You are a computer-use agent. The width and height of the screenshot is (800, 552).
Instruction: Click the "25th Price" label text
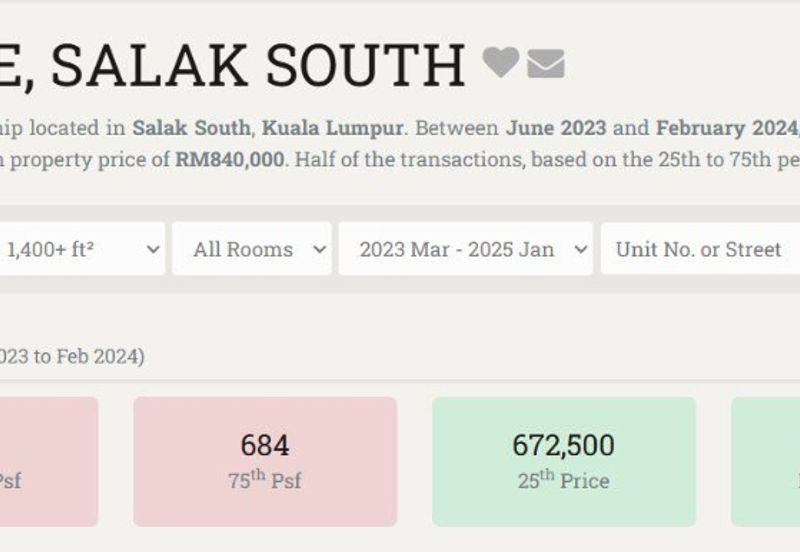pos(563,481)
